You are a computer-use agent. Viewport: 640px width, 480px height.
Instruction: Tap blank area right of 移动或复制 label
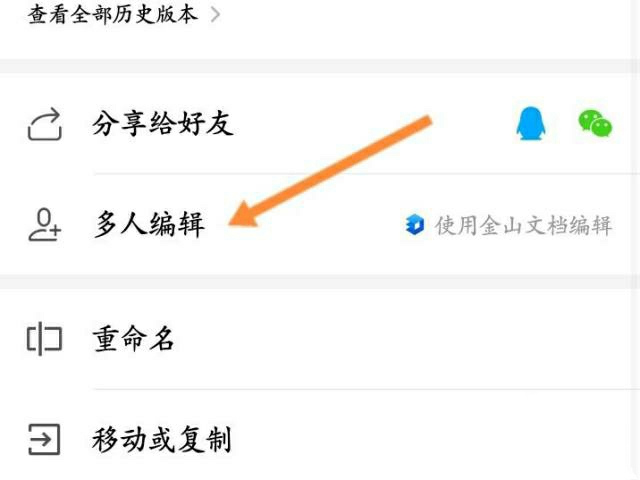click(431, 440)
